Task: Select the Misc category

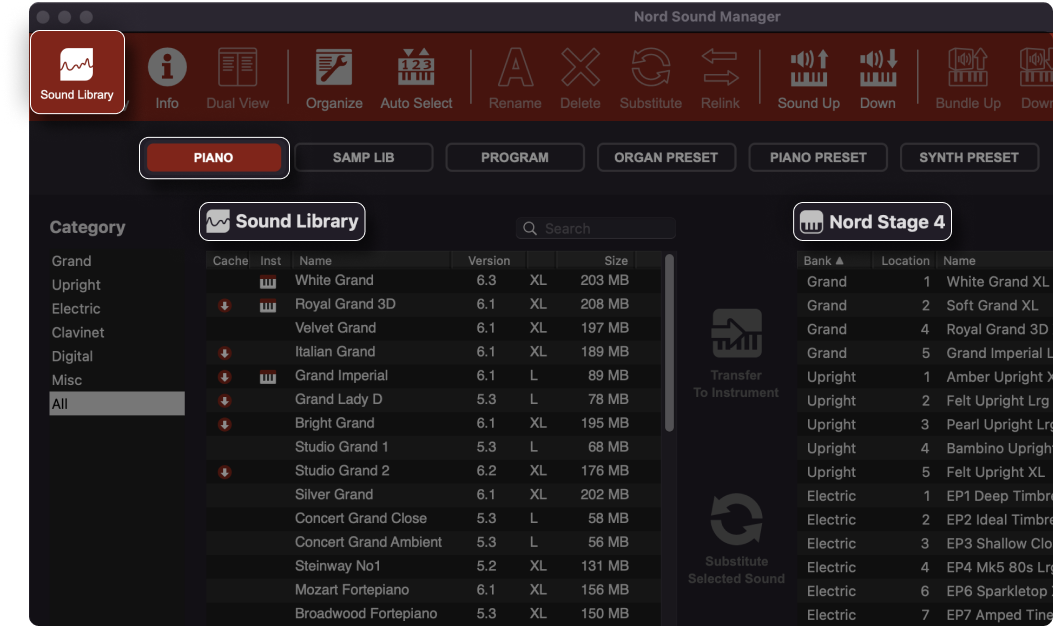Action: [x=66, y=380]
